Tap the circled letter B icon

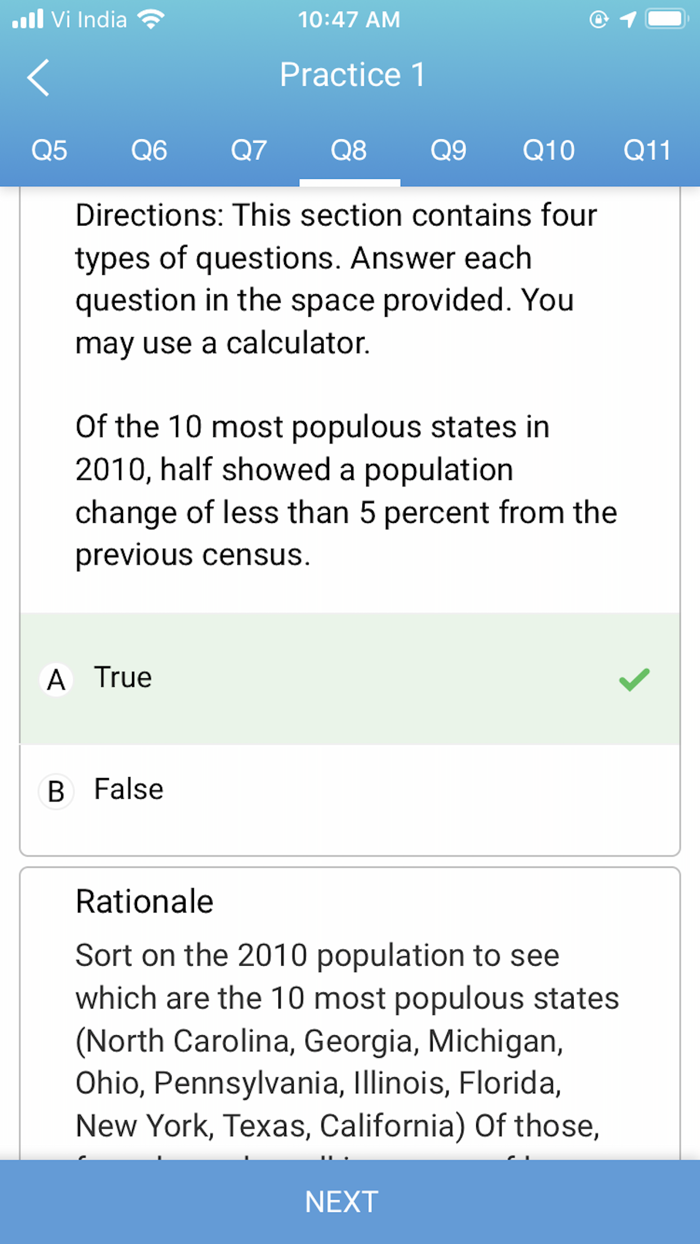pos(55,790)
